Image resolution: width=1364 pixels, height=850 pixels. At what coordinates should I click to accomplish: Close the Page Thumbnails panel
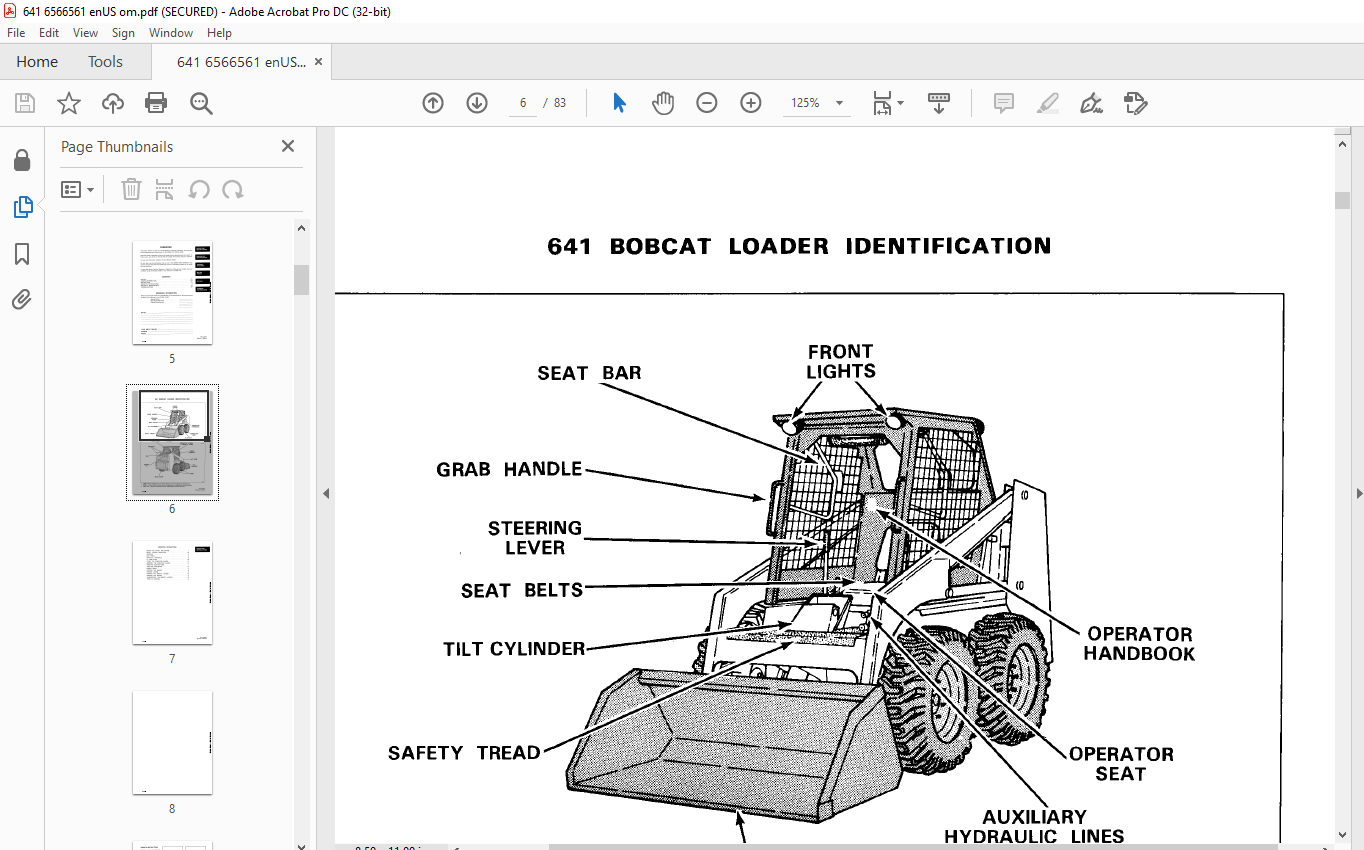(288, 146)
